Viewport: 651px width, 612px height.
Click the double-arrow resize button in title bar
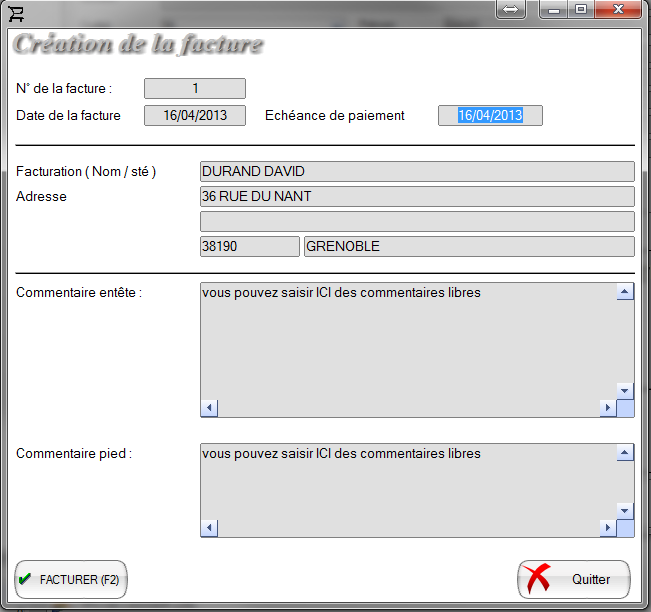(x=510, y=9)
